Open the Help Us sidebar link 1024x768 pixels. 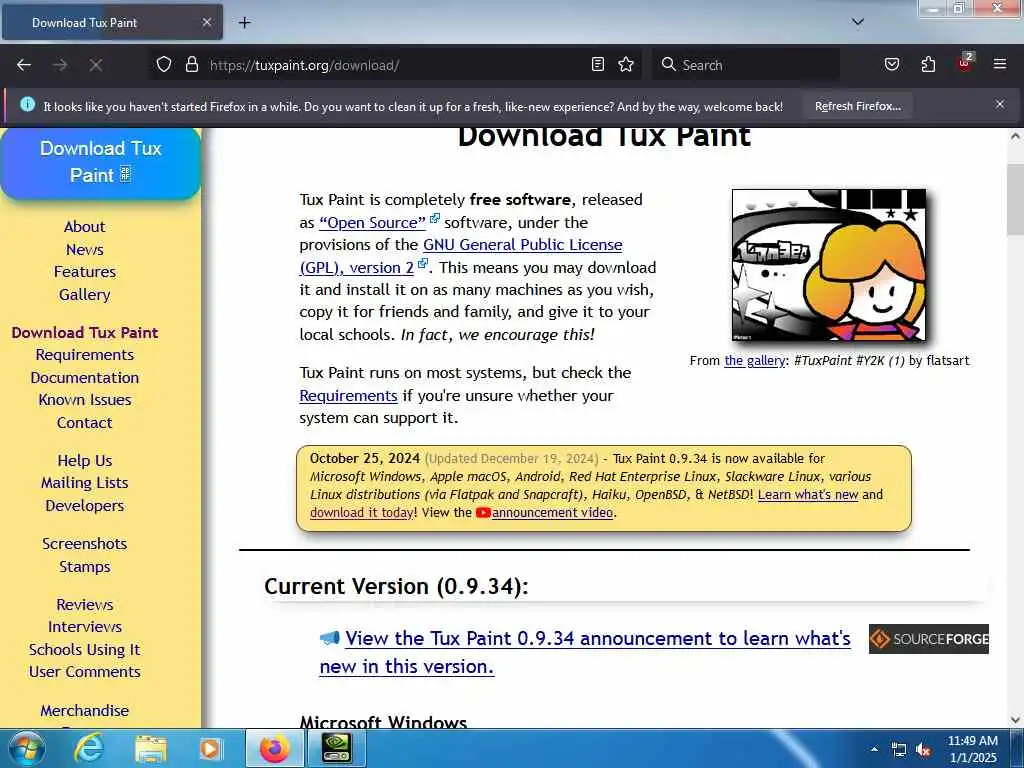(x=84, y=460)
